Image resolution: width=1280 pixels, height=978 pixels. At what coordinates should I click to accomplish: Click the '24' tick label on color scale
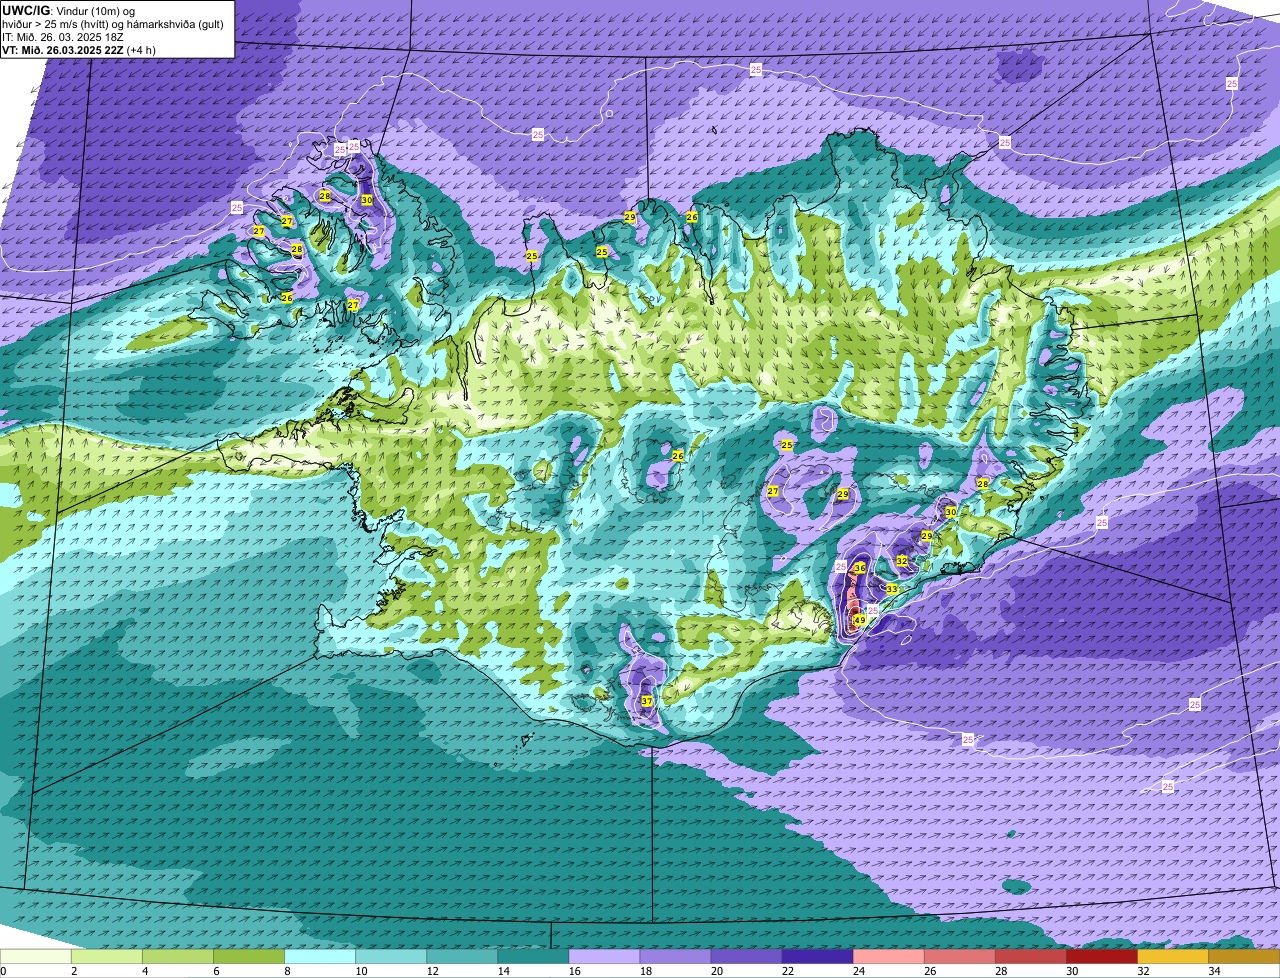(x=858, y=971)
